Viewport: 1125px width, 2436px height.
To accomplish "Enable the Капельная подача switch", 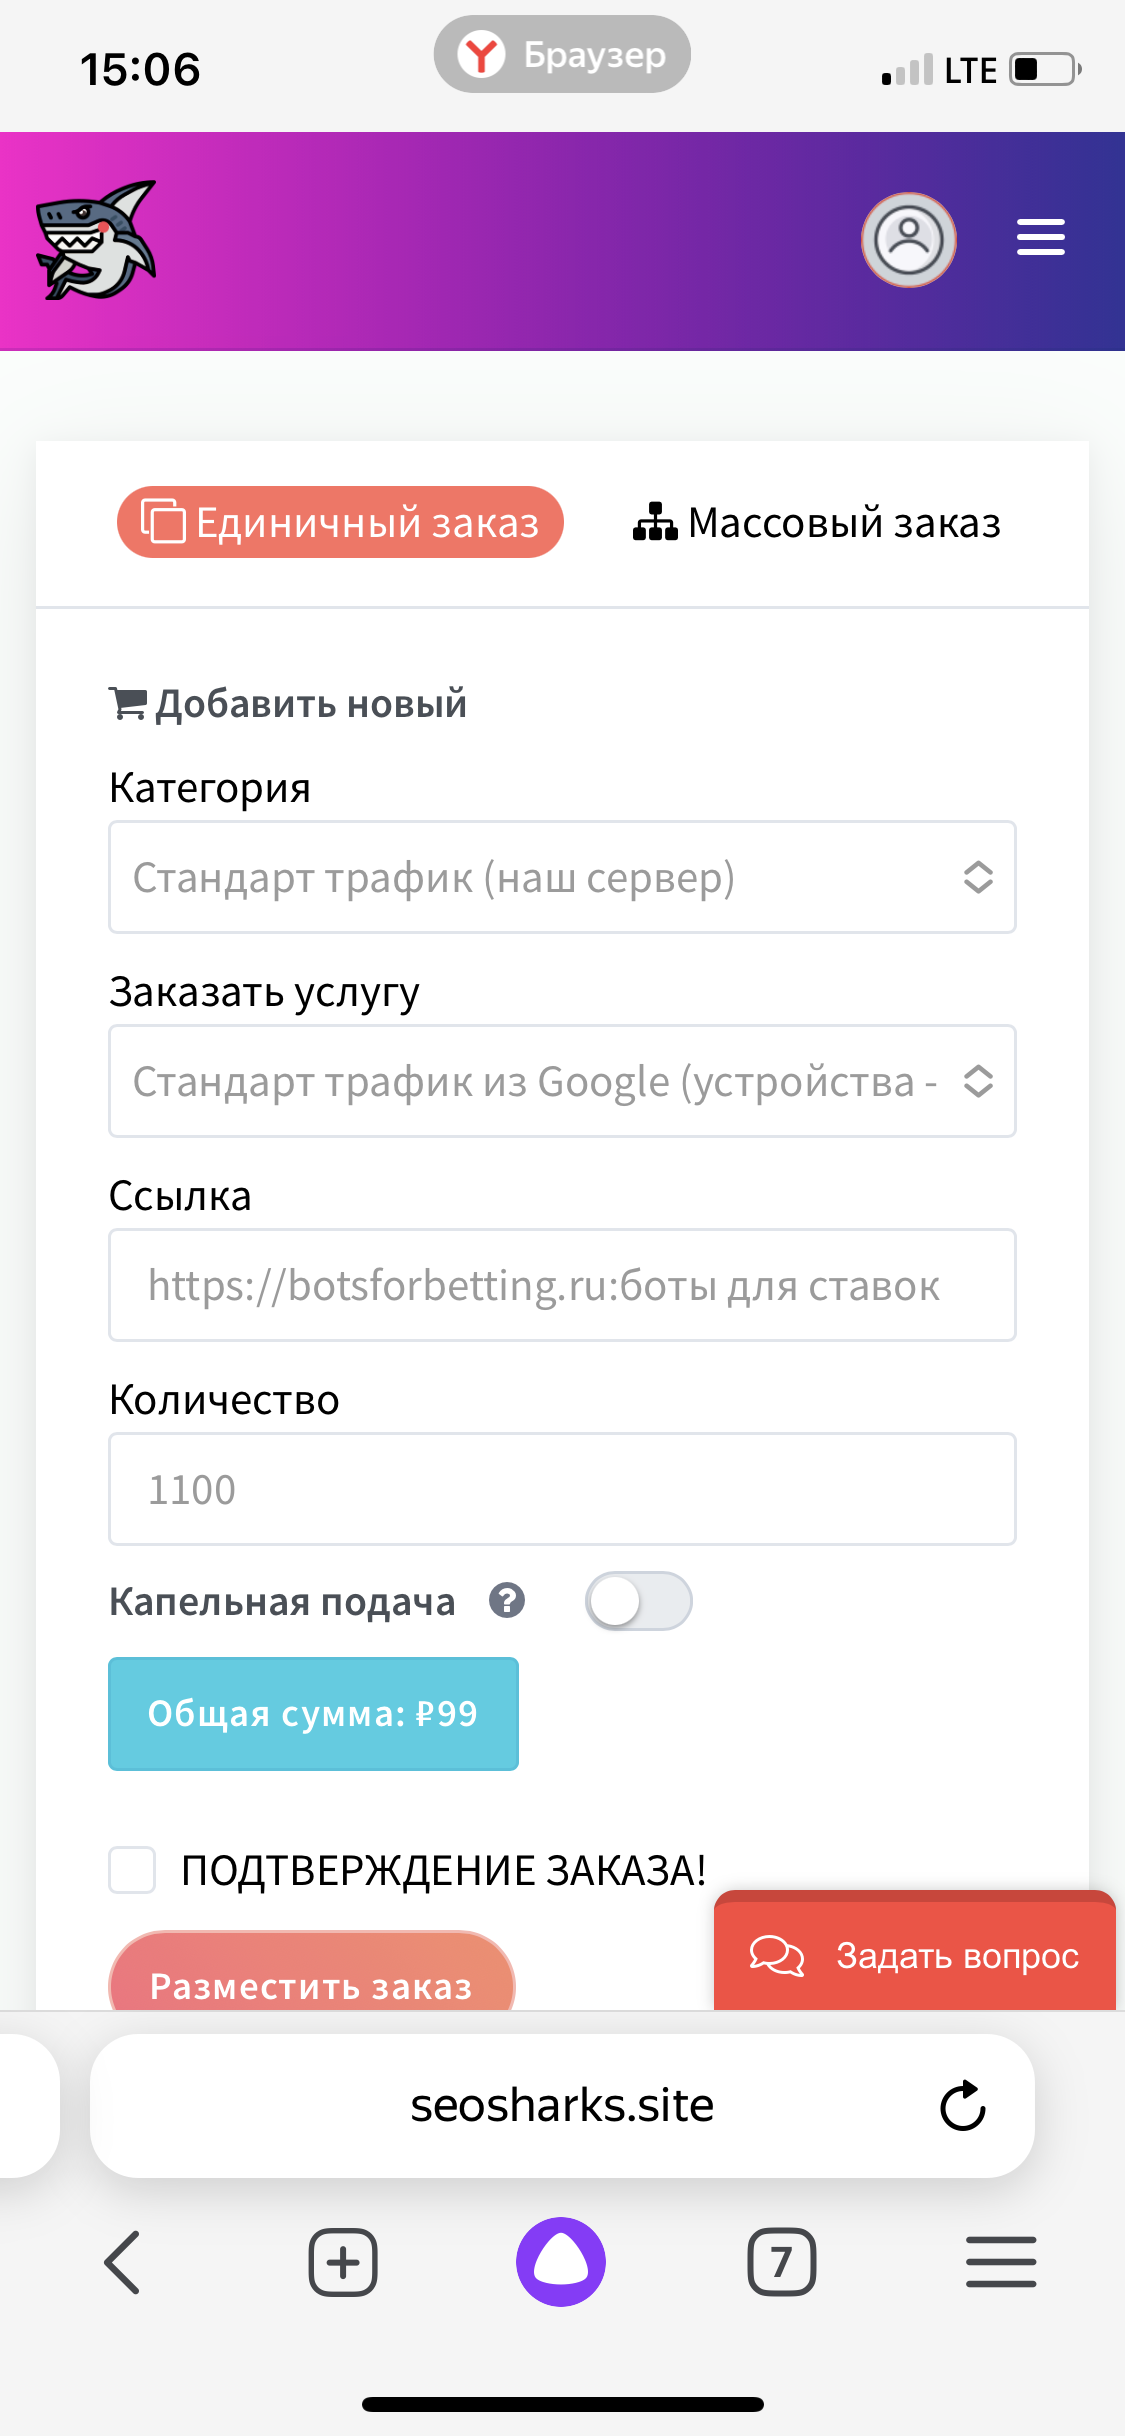I will point(638,1601).
